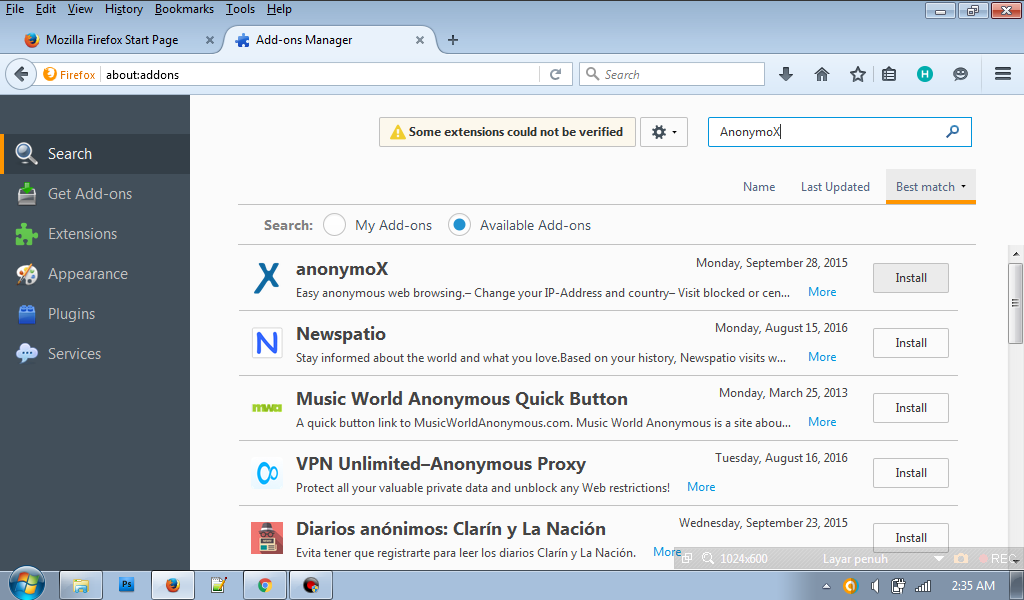Open the Extensions category
Screen dimensions: 1024x600
(95, 234)
